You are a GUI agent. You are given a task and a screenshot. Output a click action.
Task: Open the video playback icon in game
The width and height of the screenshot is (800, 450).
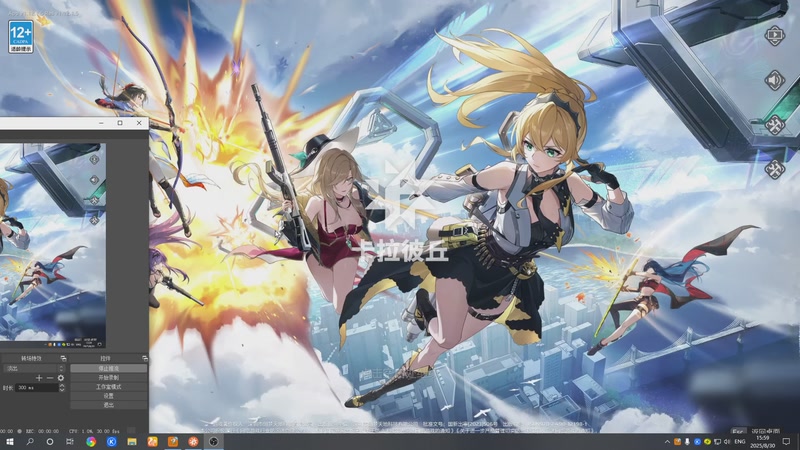[774, 35]
